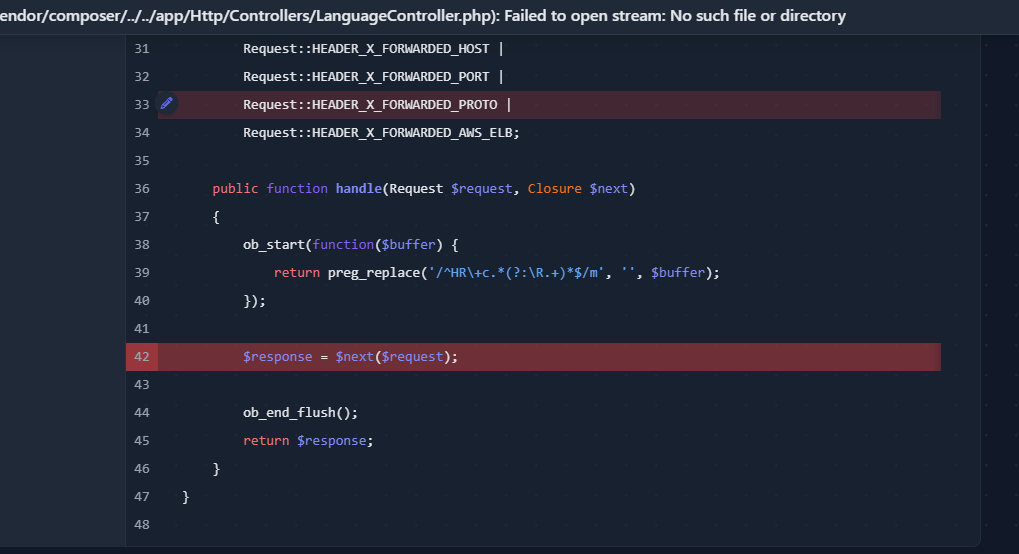Click the 'Closure' type hint in the signature
The image size is (1019, 554).
[554, 188]
